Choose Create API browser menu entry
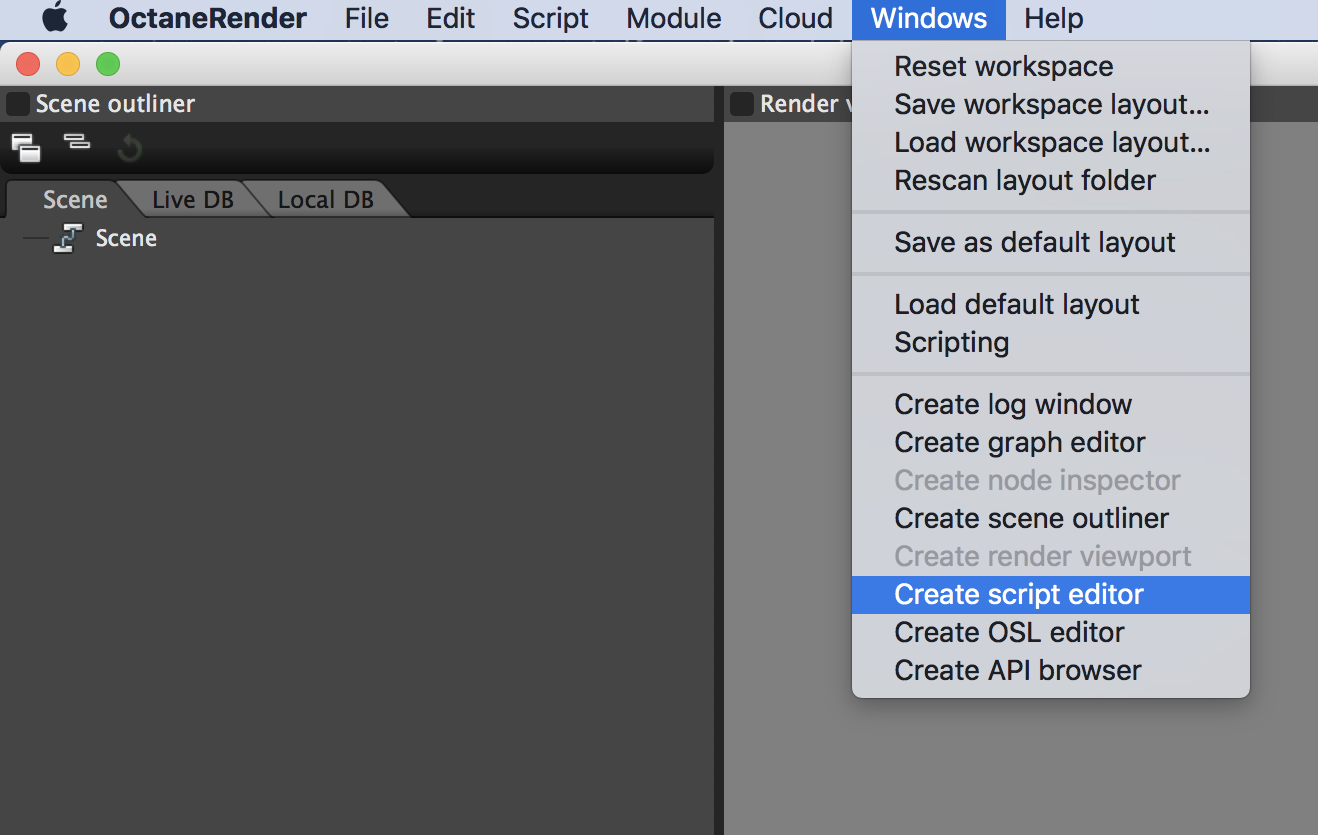 coord(1017,670)
